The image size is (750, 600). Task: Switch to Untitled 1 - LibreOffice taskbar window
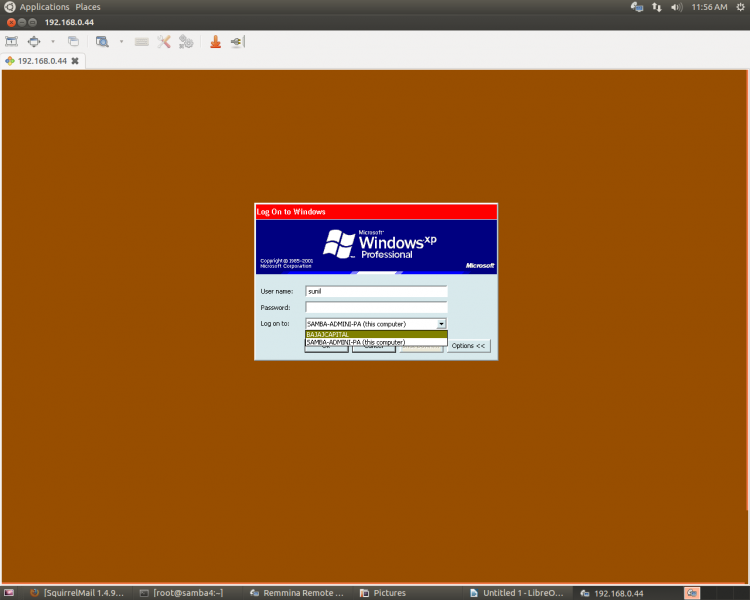tap(517, 593)
